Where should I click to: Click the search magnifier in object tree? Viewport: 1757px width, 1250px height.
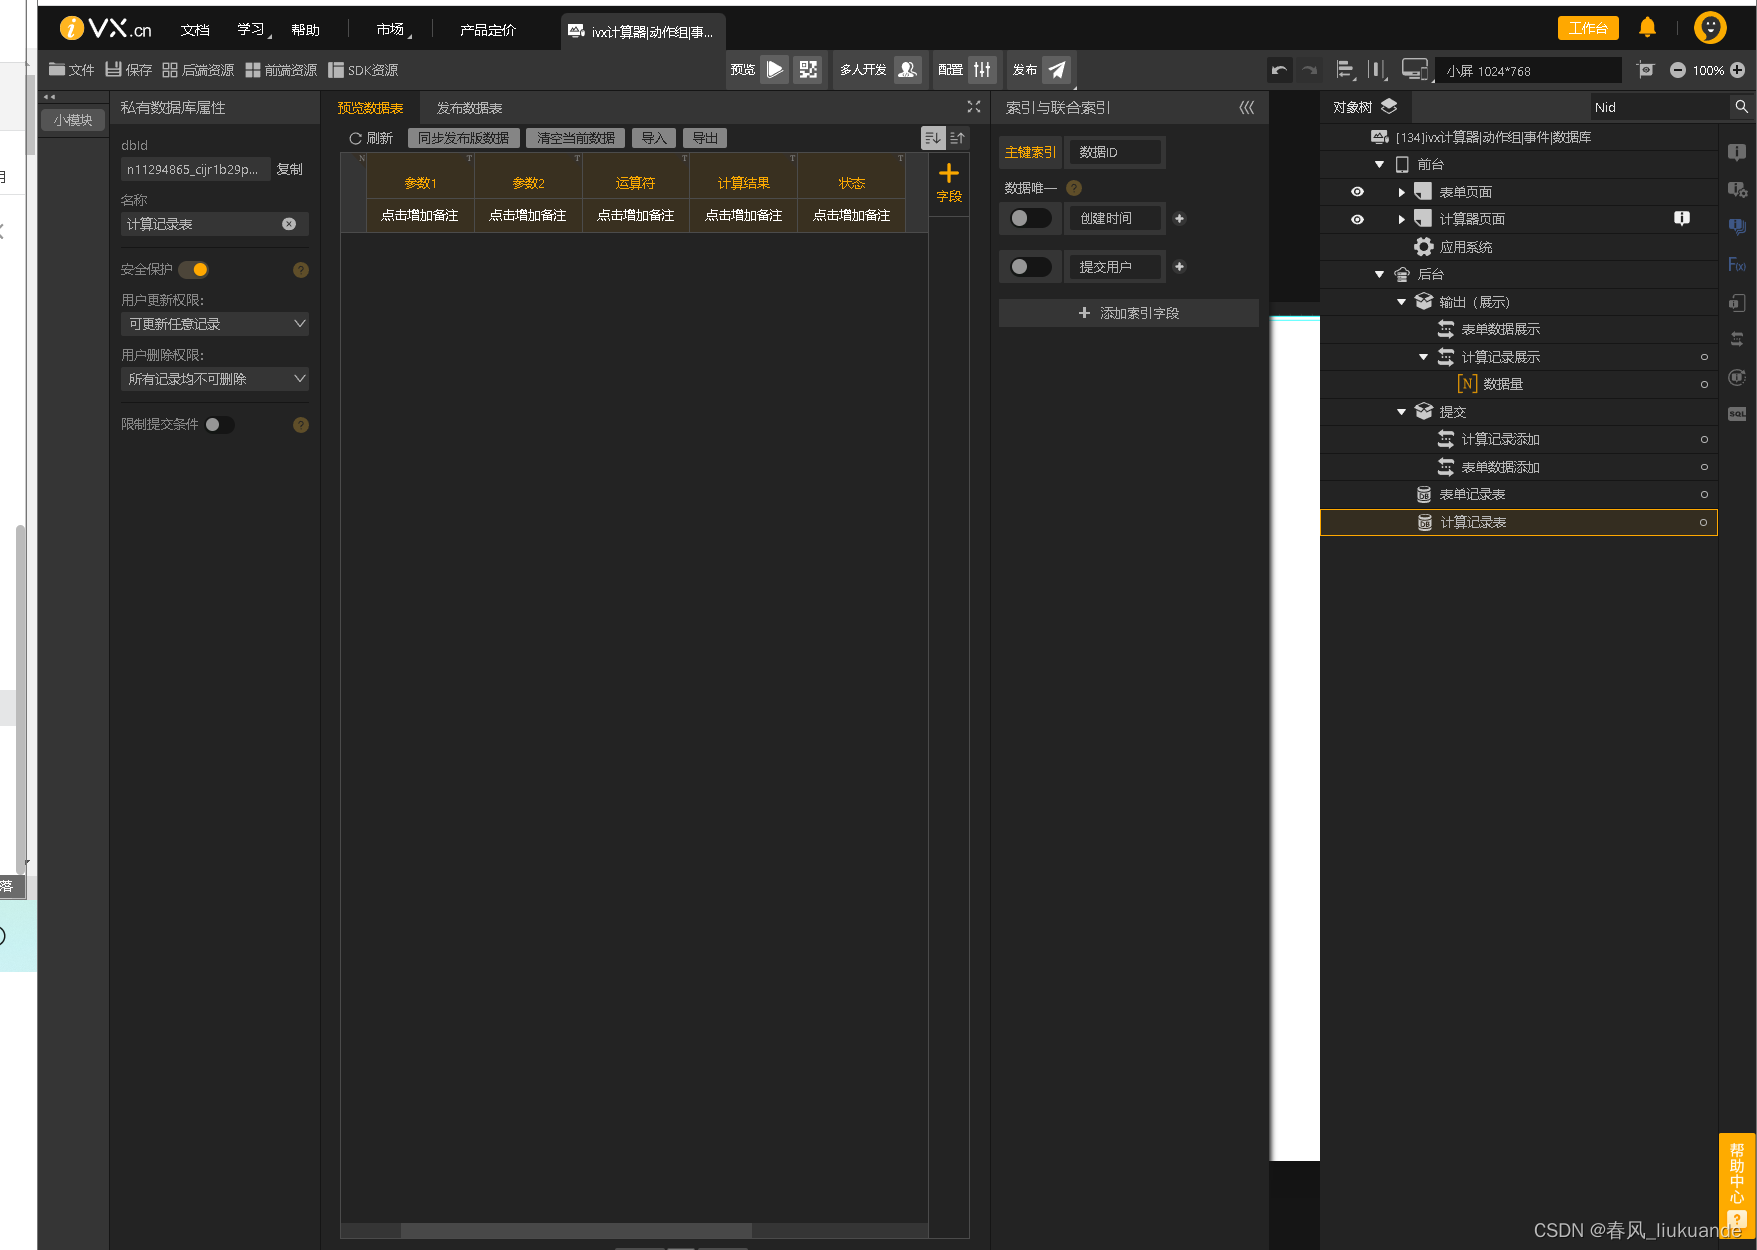(x=1741, y=107)
